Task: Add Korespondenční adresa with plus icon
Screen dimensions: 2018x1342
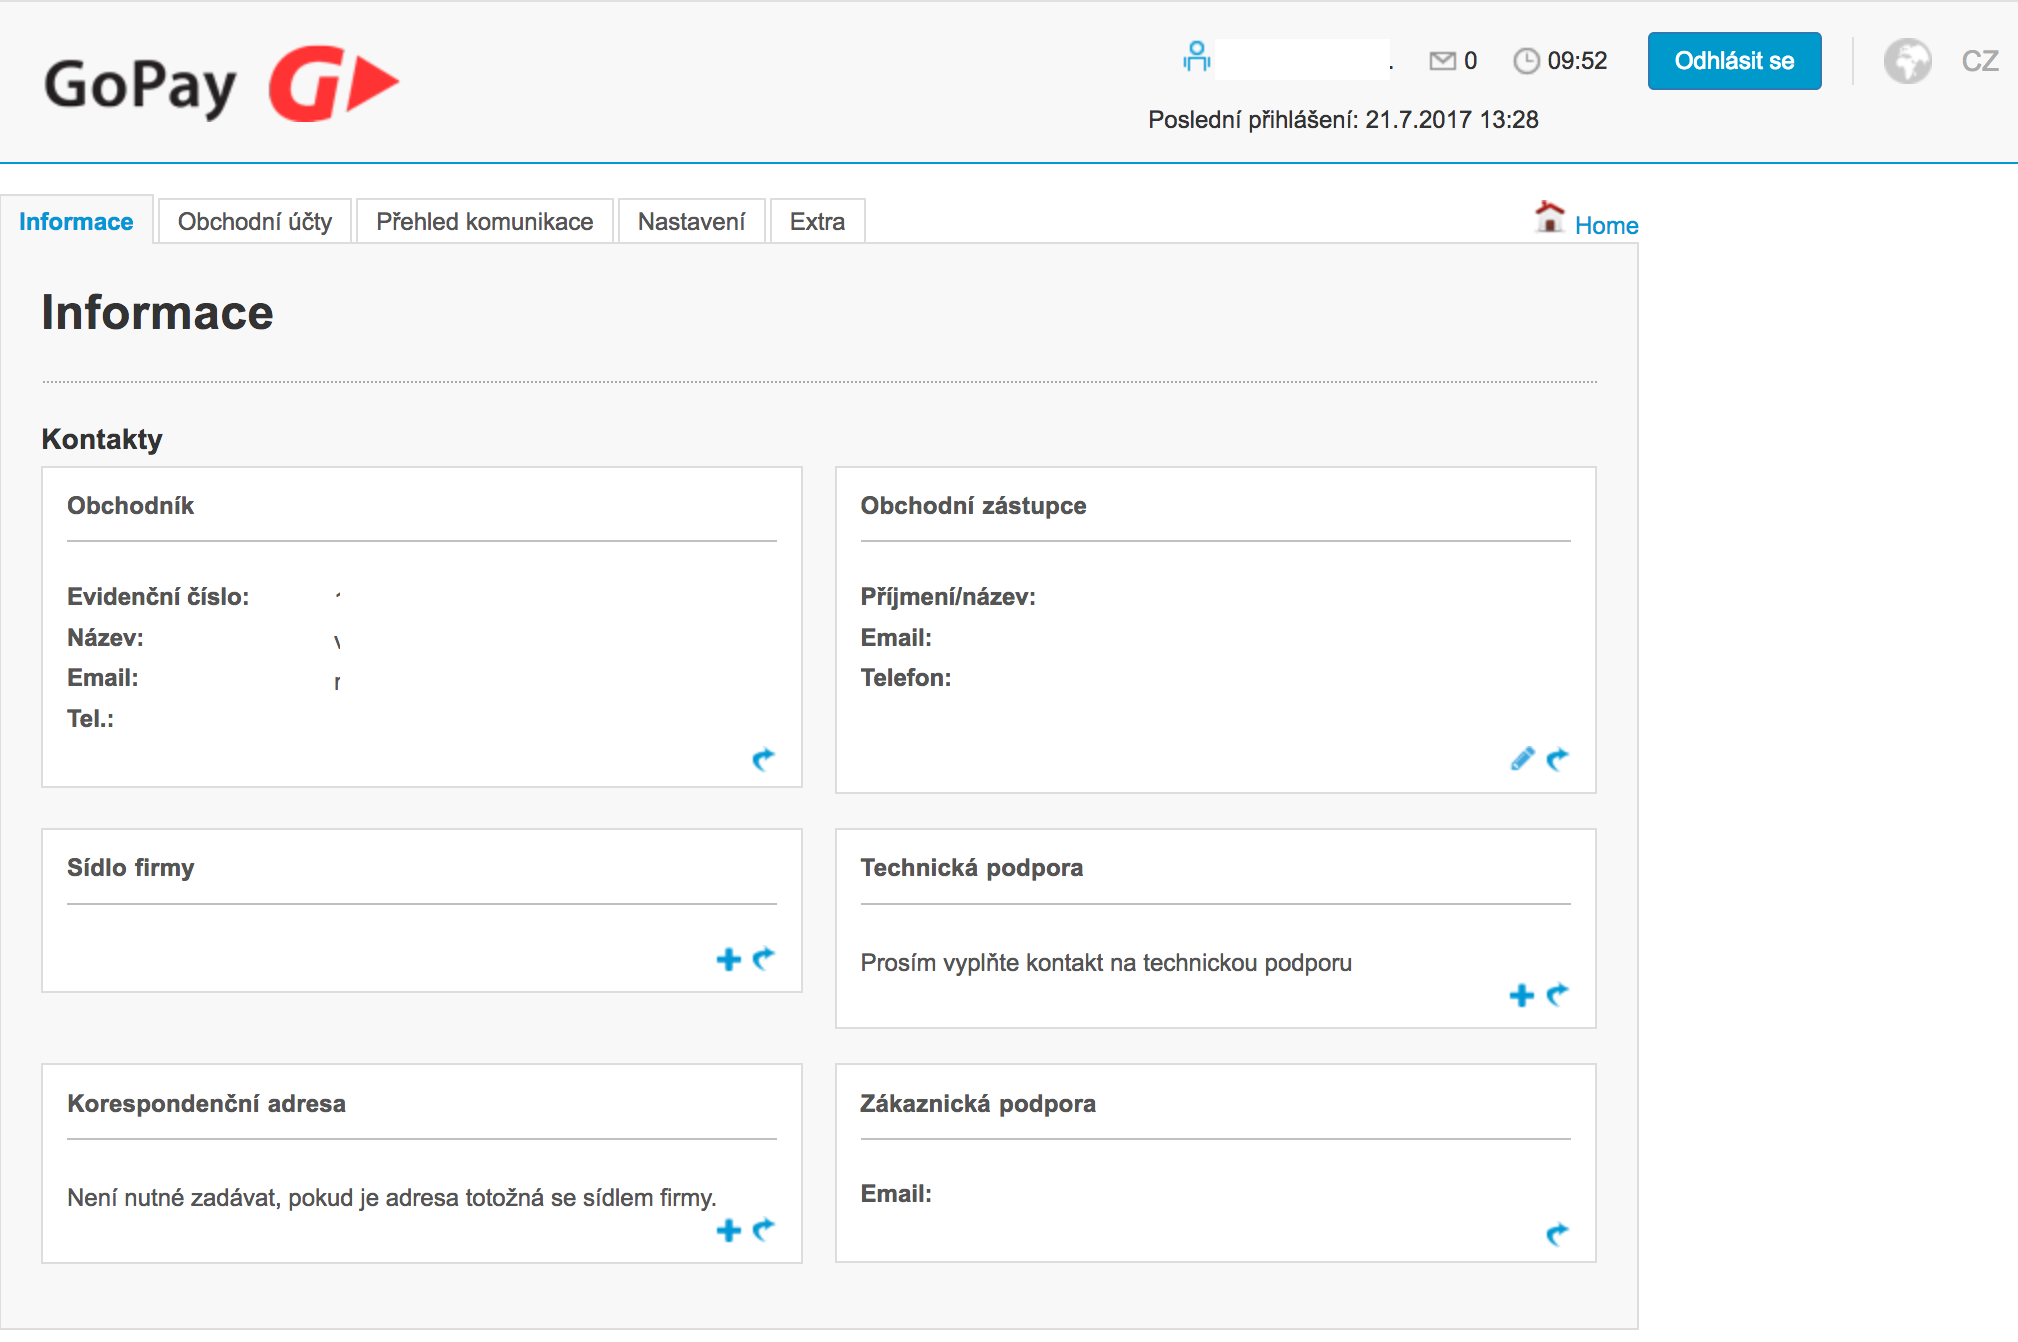Action: pyautogui.click(x=729, y=1230)
